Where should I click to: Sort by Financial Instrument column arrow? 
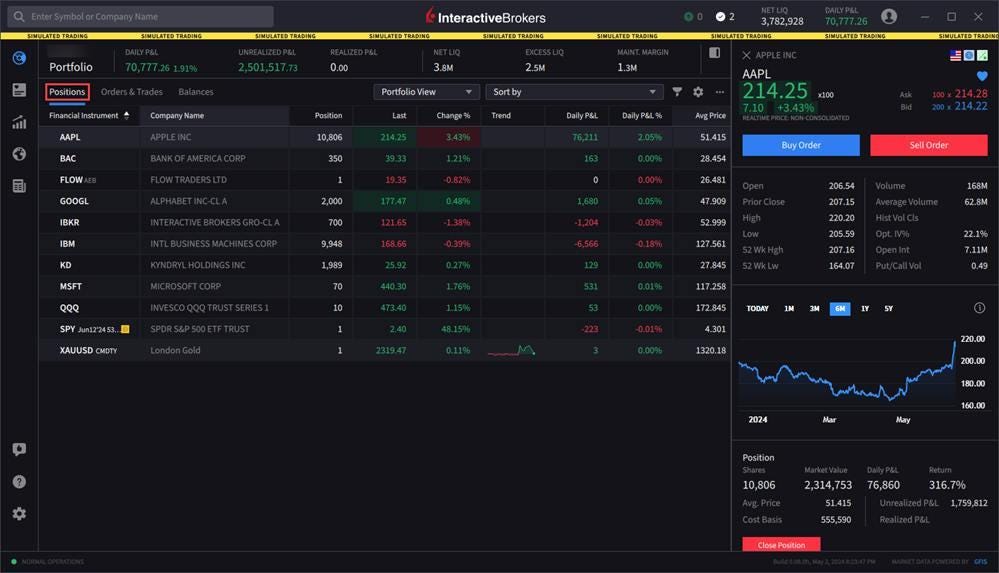126,115
